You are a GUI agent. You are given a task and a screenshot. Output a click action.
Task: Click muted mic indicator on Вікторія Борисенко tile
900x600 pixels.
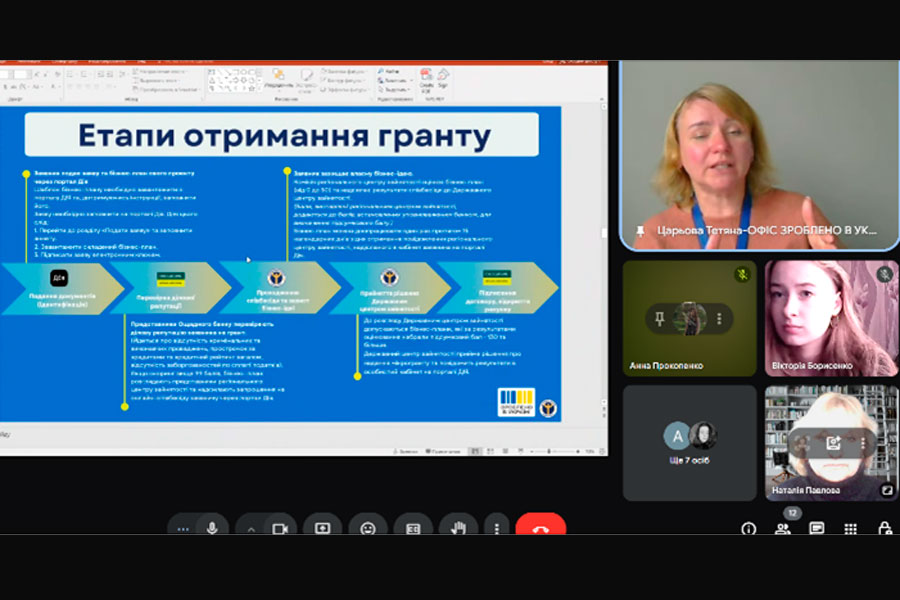(885, 274)
